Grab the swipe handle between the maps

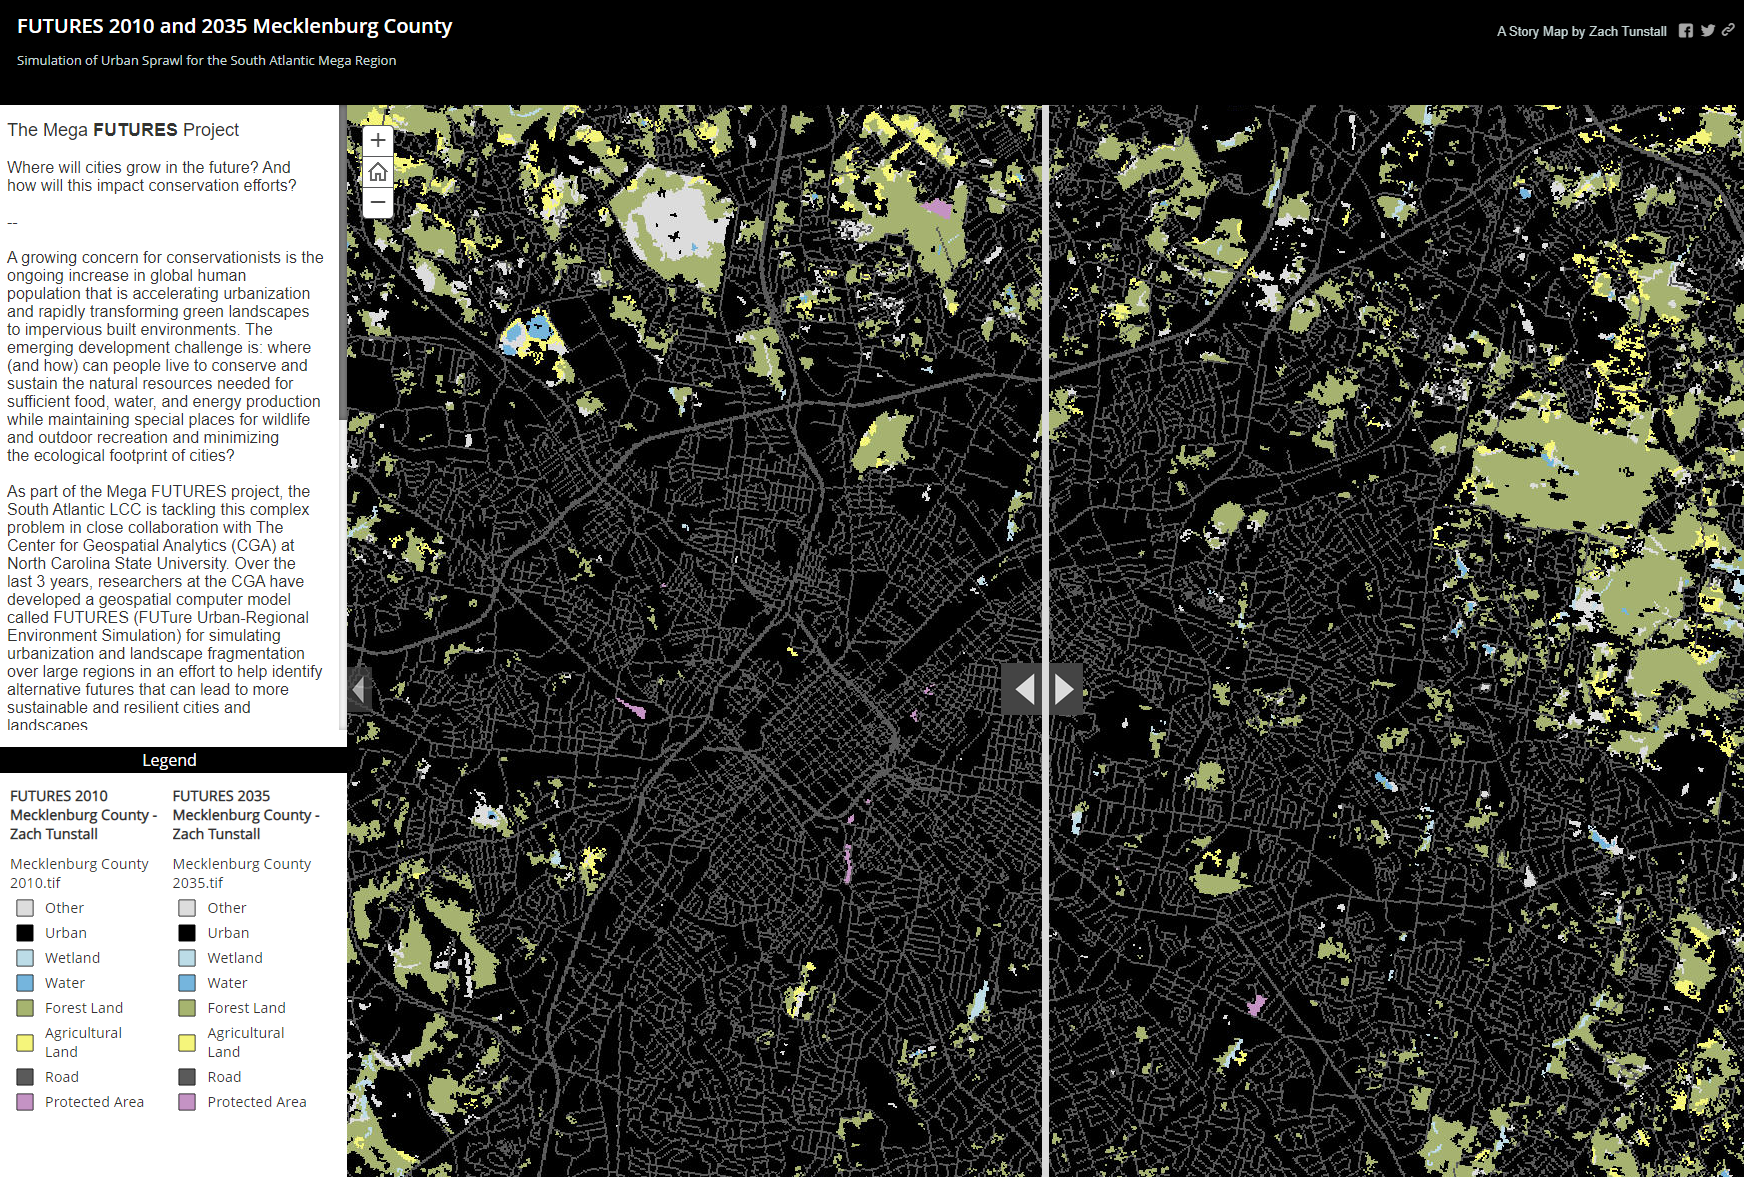[x=1043, y=689]
